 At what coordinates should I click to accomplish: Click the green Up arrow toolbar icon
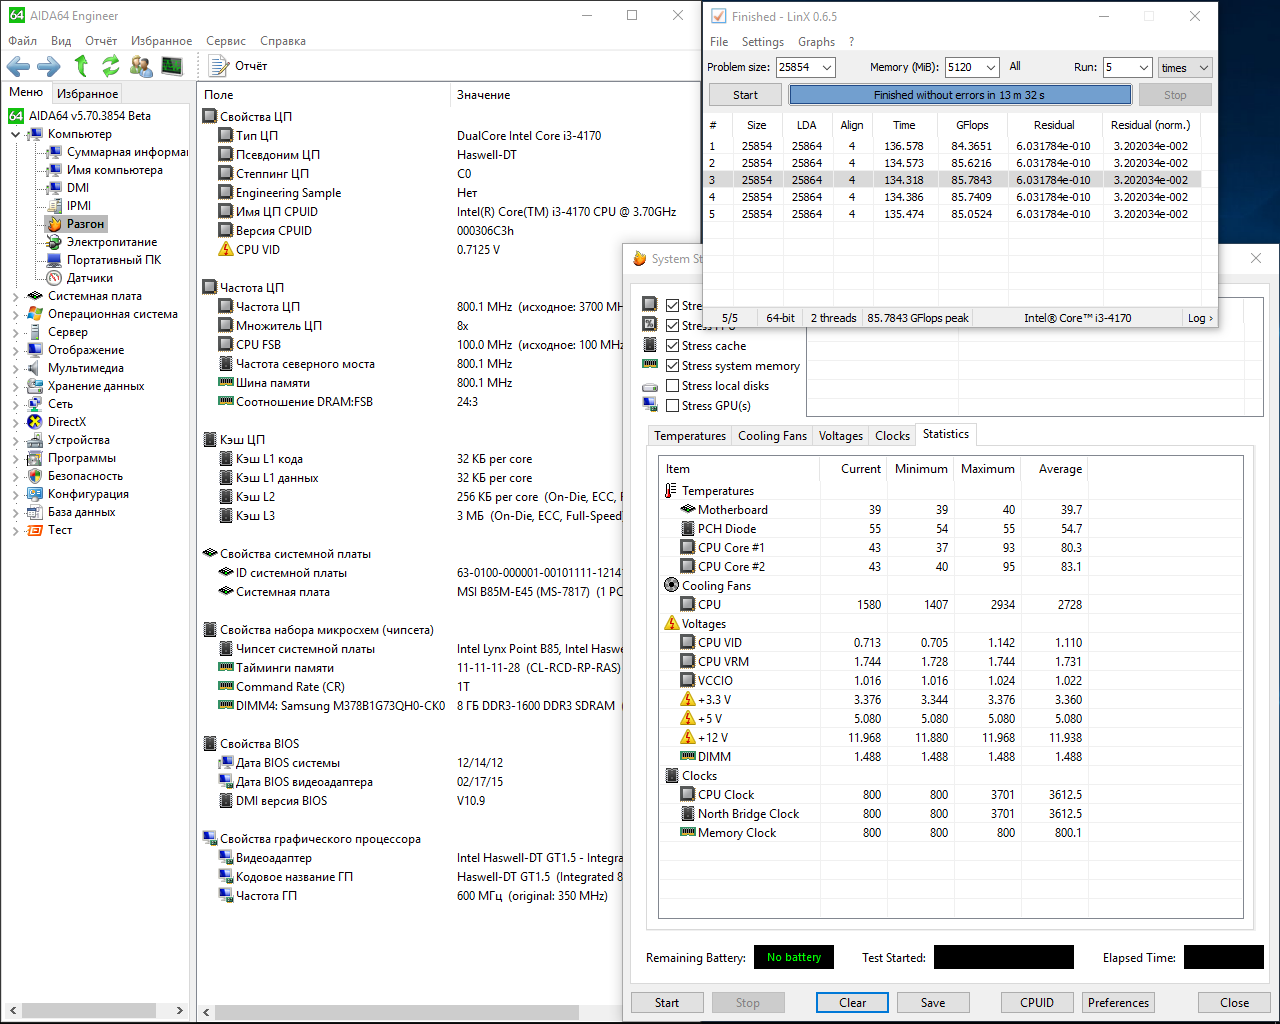point(82,66)
